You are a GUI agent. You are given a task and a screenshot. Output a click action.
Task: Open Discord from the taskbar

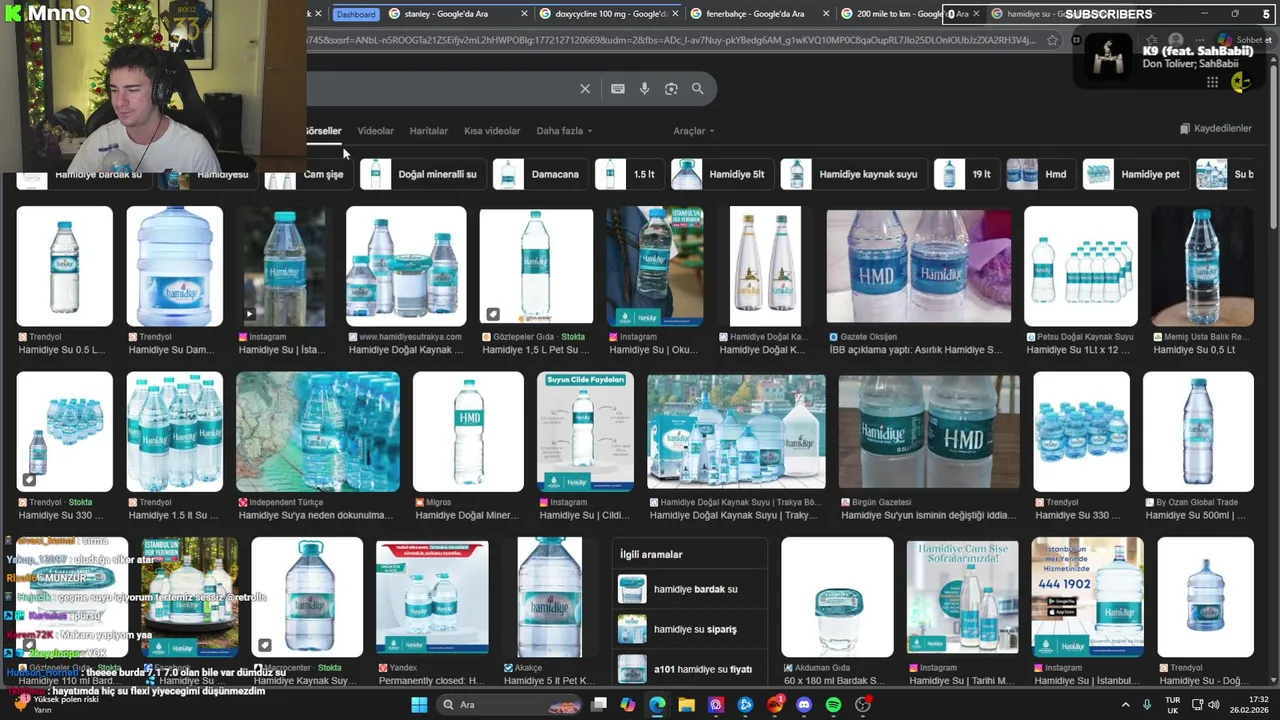pos(804,705)
